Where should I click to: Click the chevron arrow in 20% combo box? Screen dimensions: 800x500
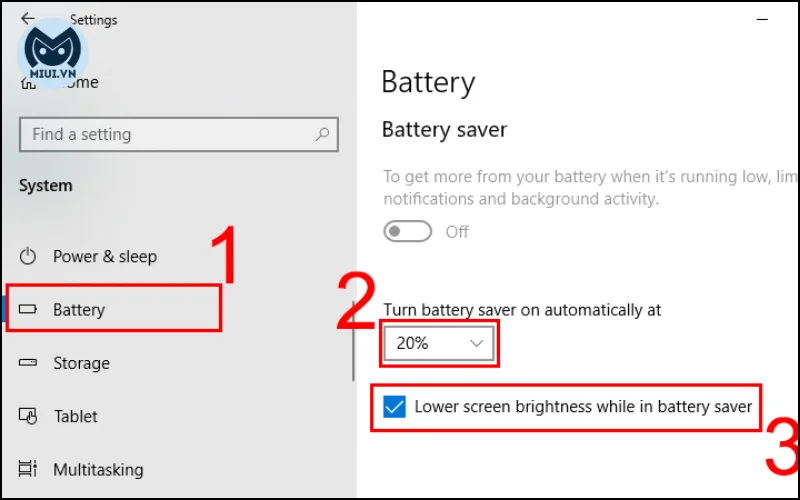[477, 343]
